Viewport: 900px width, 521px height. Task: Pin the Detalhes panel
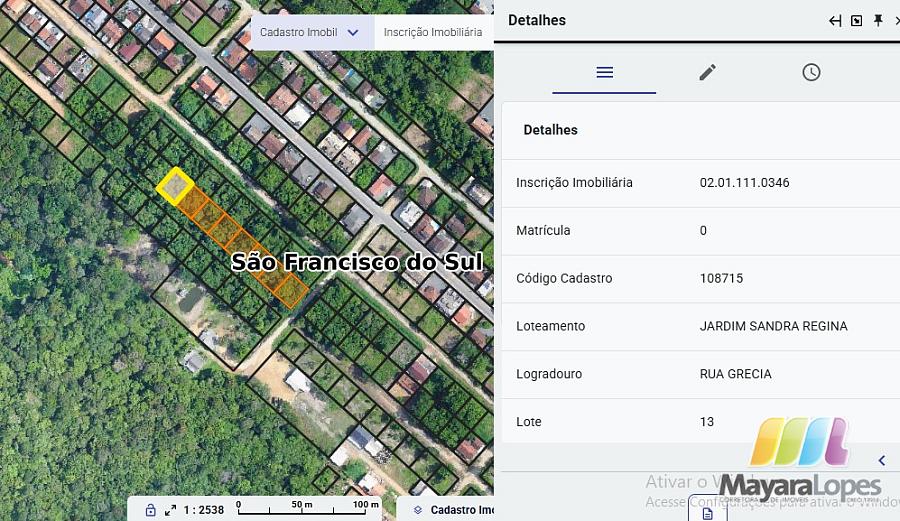point(878,21)
